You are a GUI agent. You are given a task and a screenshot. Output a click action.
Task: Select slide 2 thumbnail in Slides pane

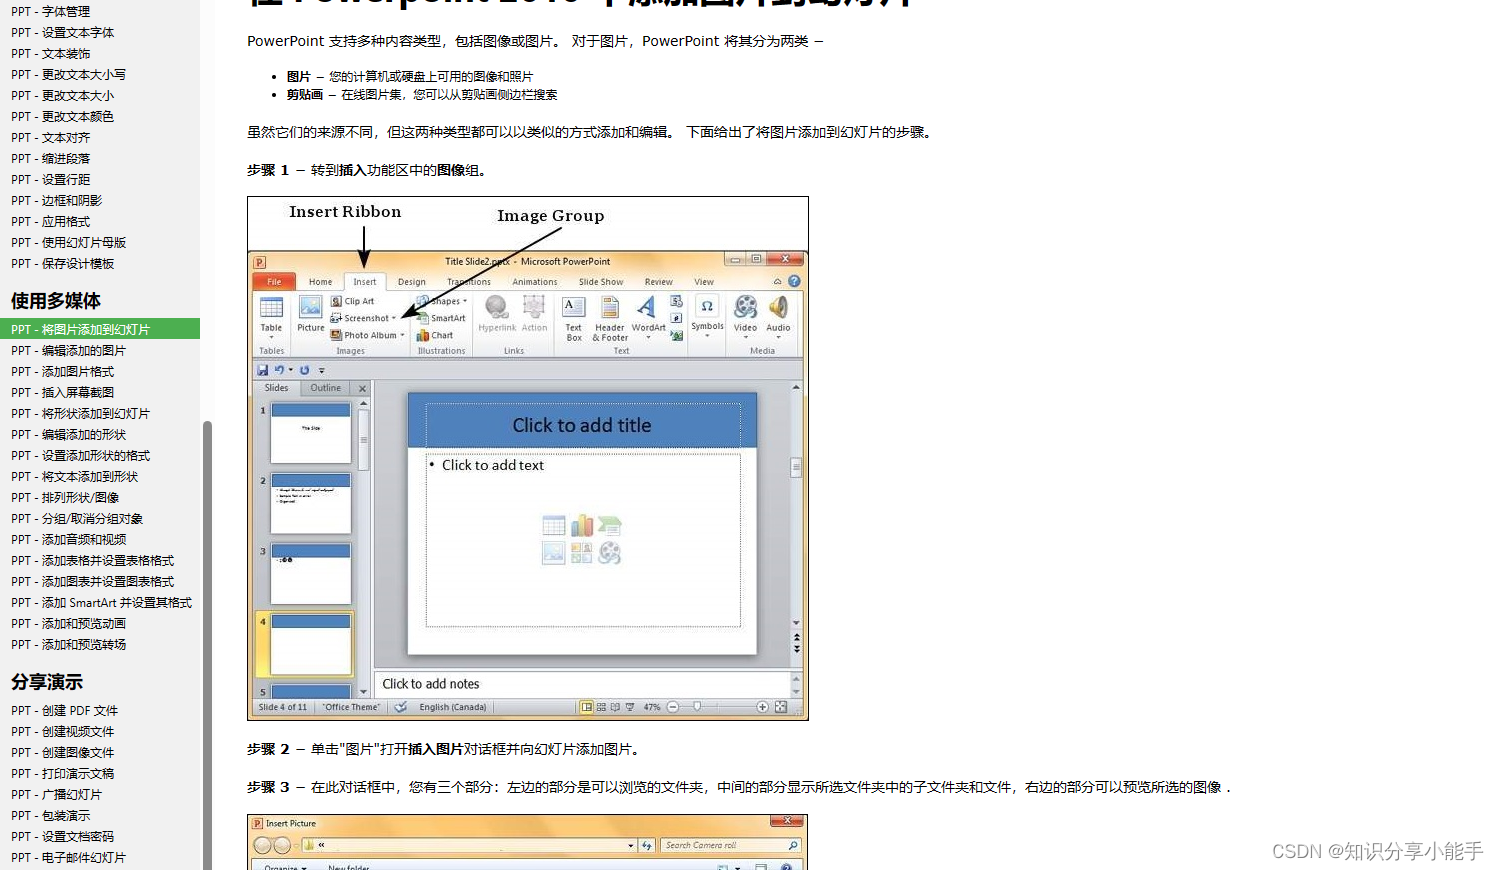click(311, 503)
